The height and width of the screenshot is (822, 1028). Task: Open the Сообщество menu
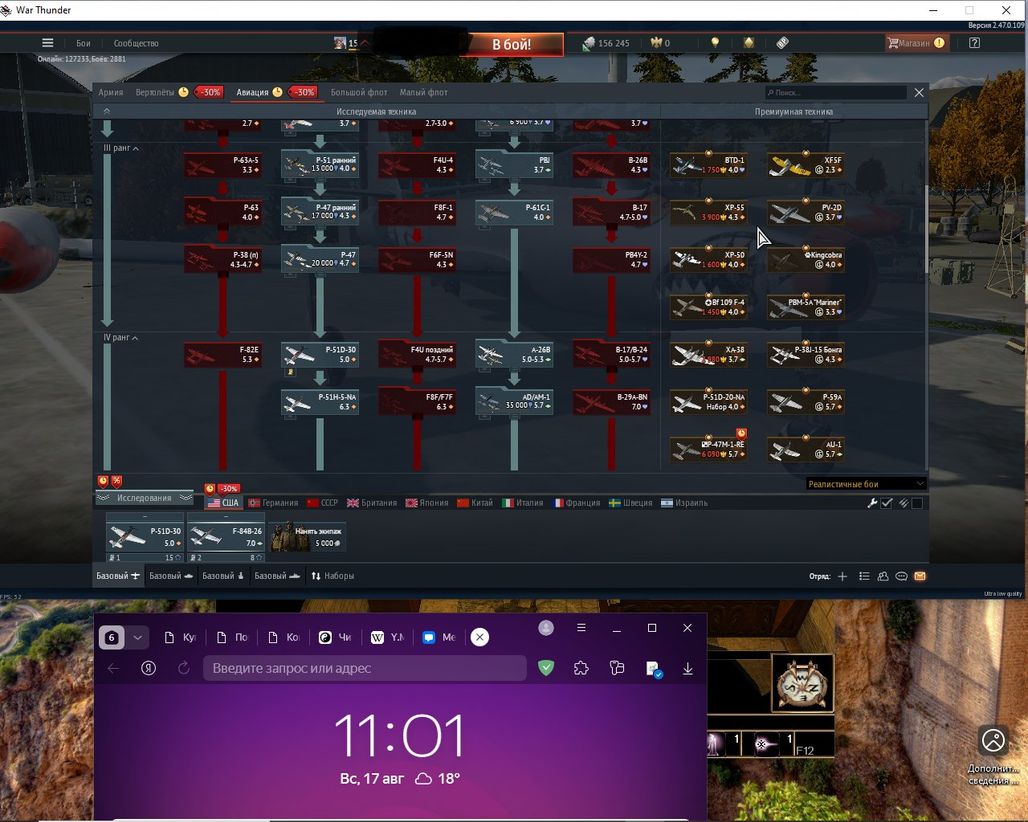point(136,43)
